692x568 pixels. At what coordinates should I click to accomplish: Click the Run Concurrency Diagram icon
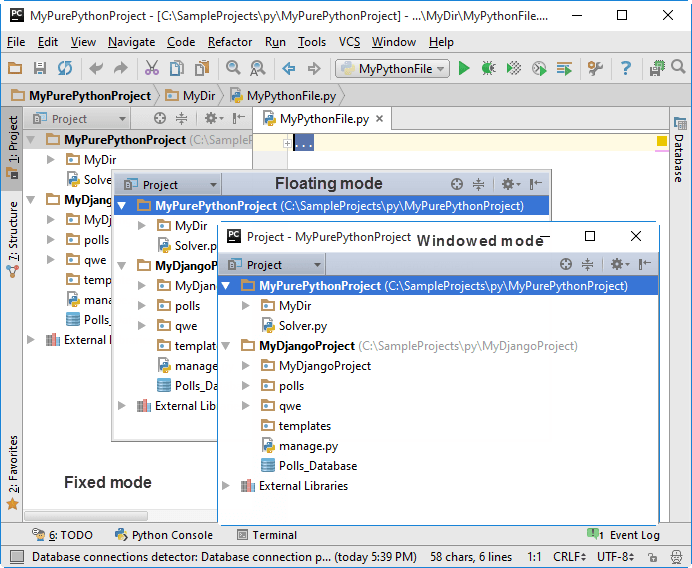pyautogui.click(x=564, y=68)
